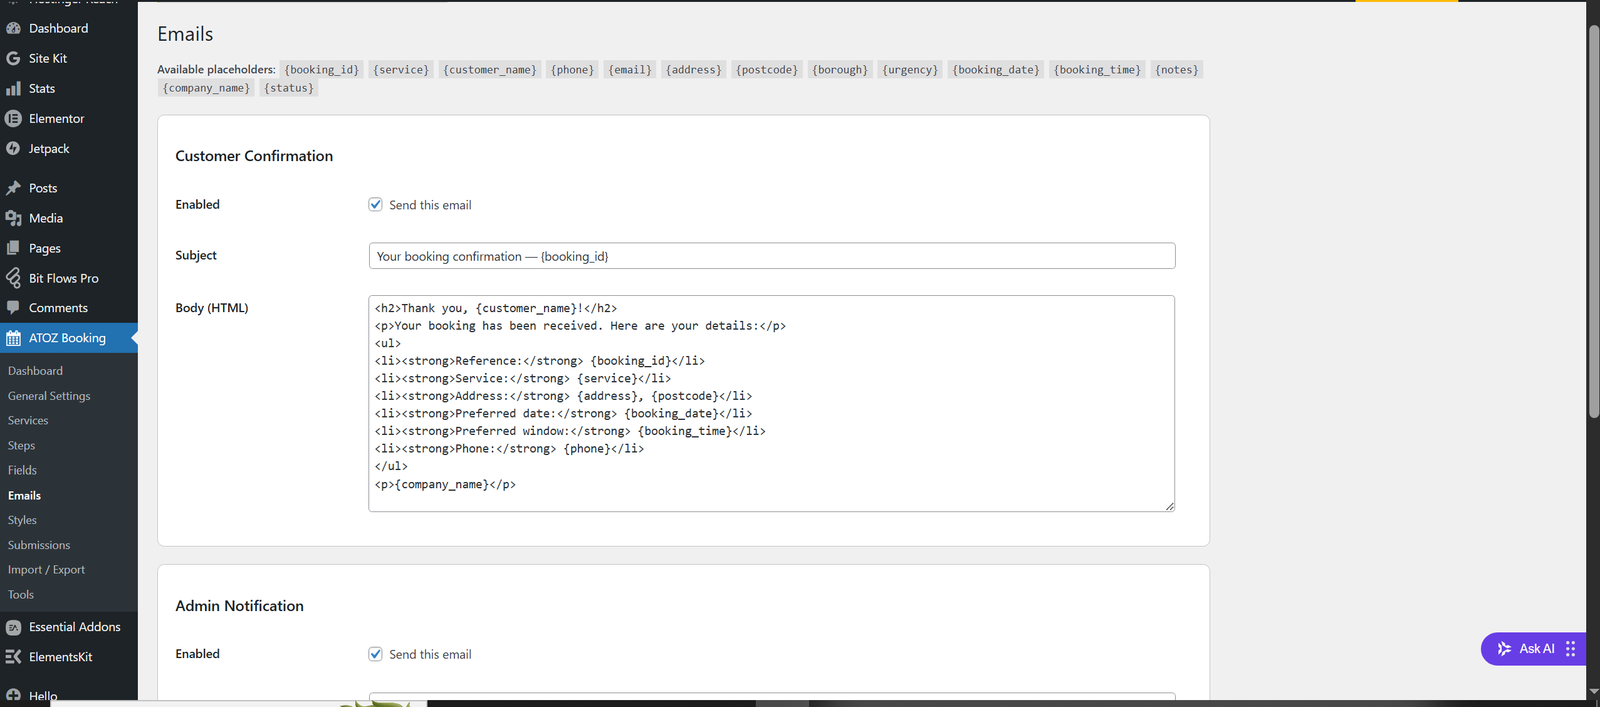Open the Posts menu
The height and width of the screenshot is (707, 1600).
[43, 188]
